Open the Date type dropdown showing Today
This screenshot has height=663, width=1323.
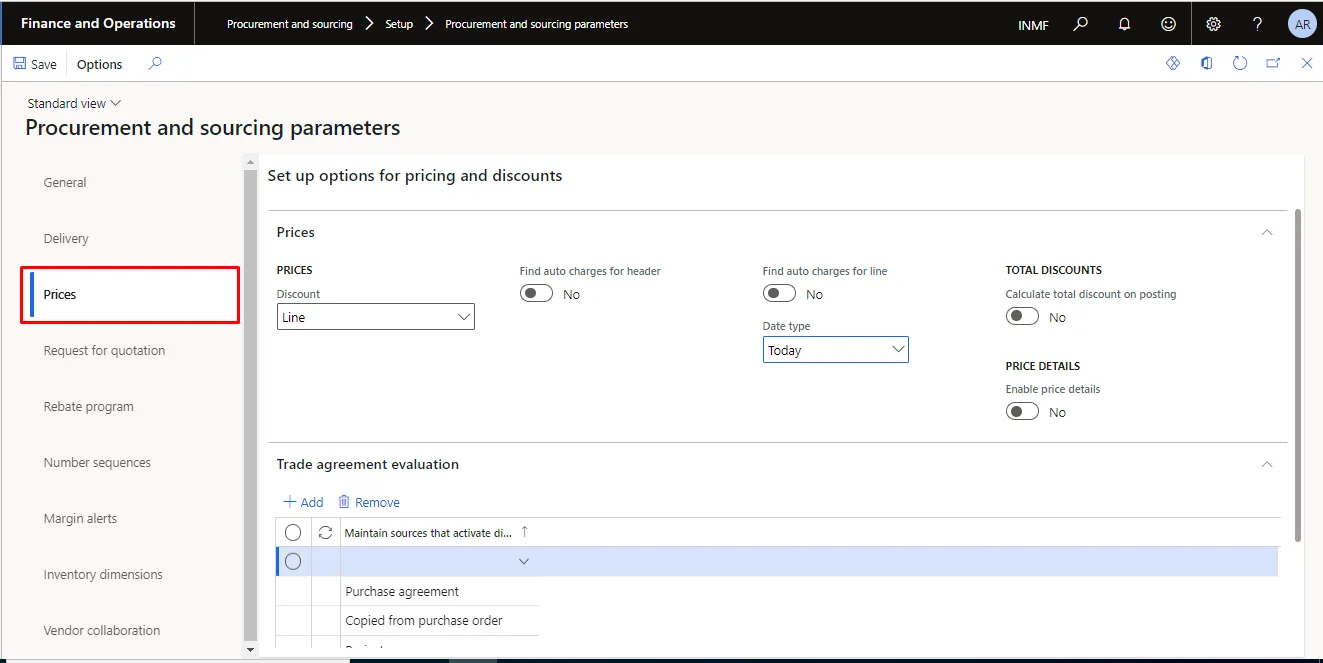835,350
